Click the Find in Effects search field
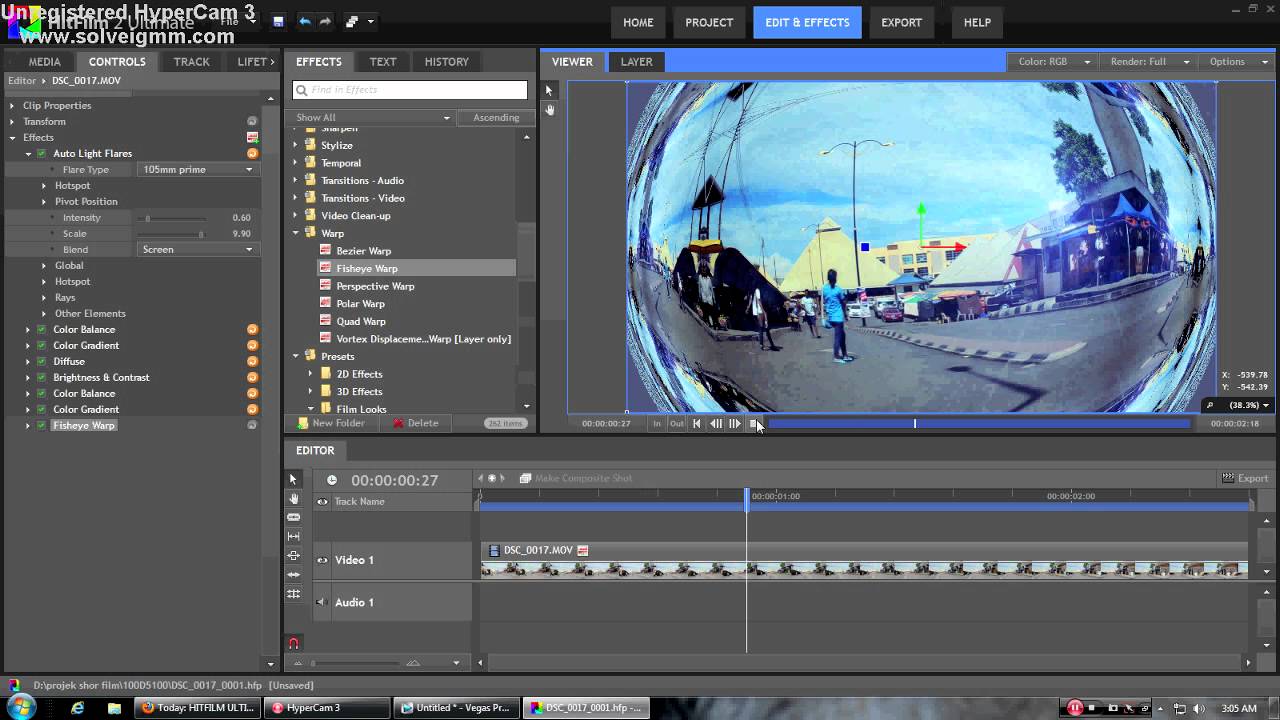1280x720 pixels. tap(410, 90)
